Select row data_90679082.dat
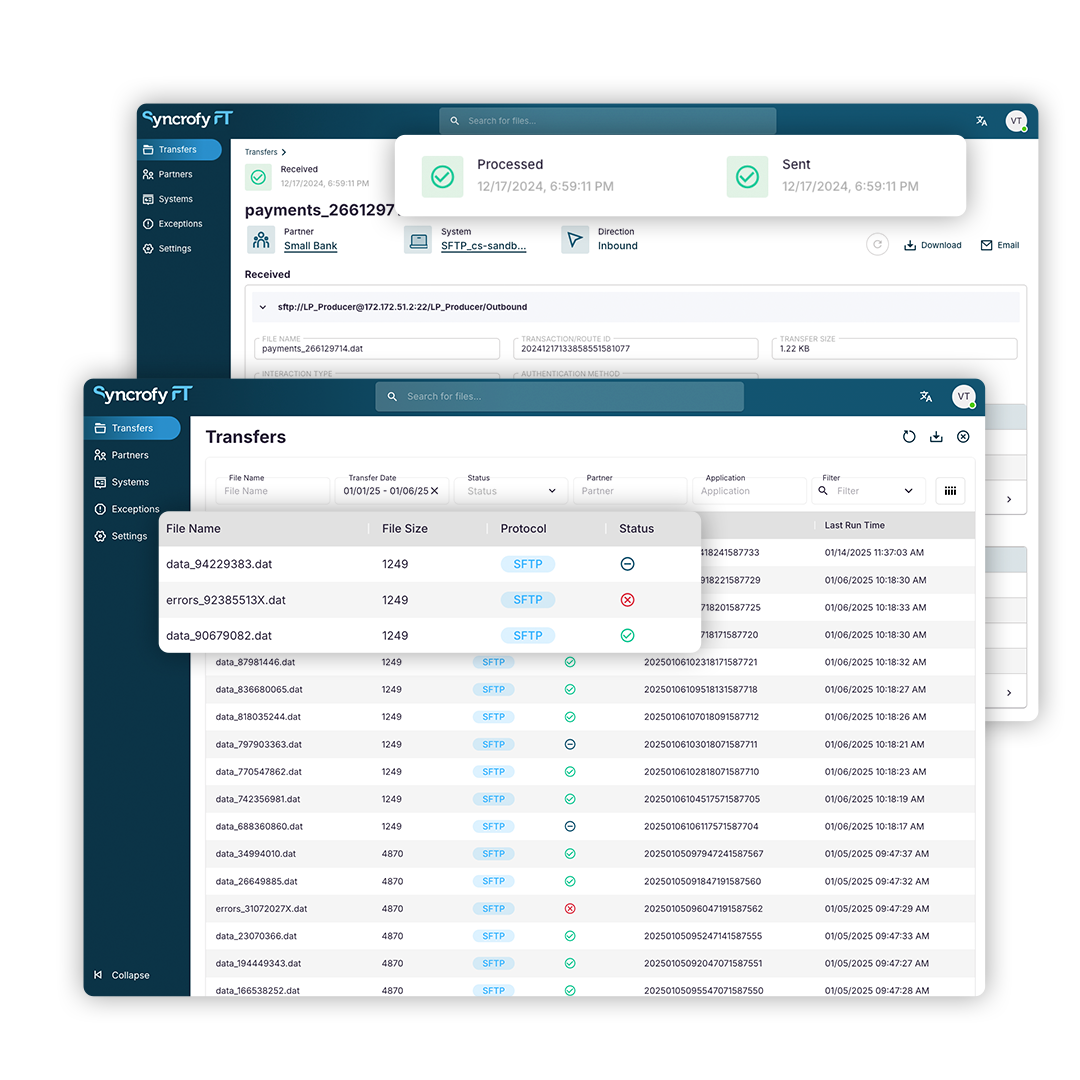Viewport: 1080px width, 1080px height. coord(430,635)
